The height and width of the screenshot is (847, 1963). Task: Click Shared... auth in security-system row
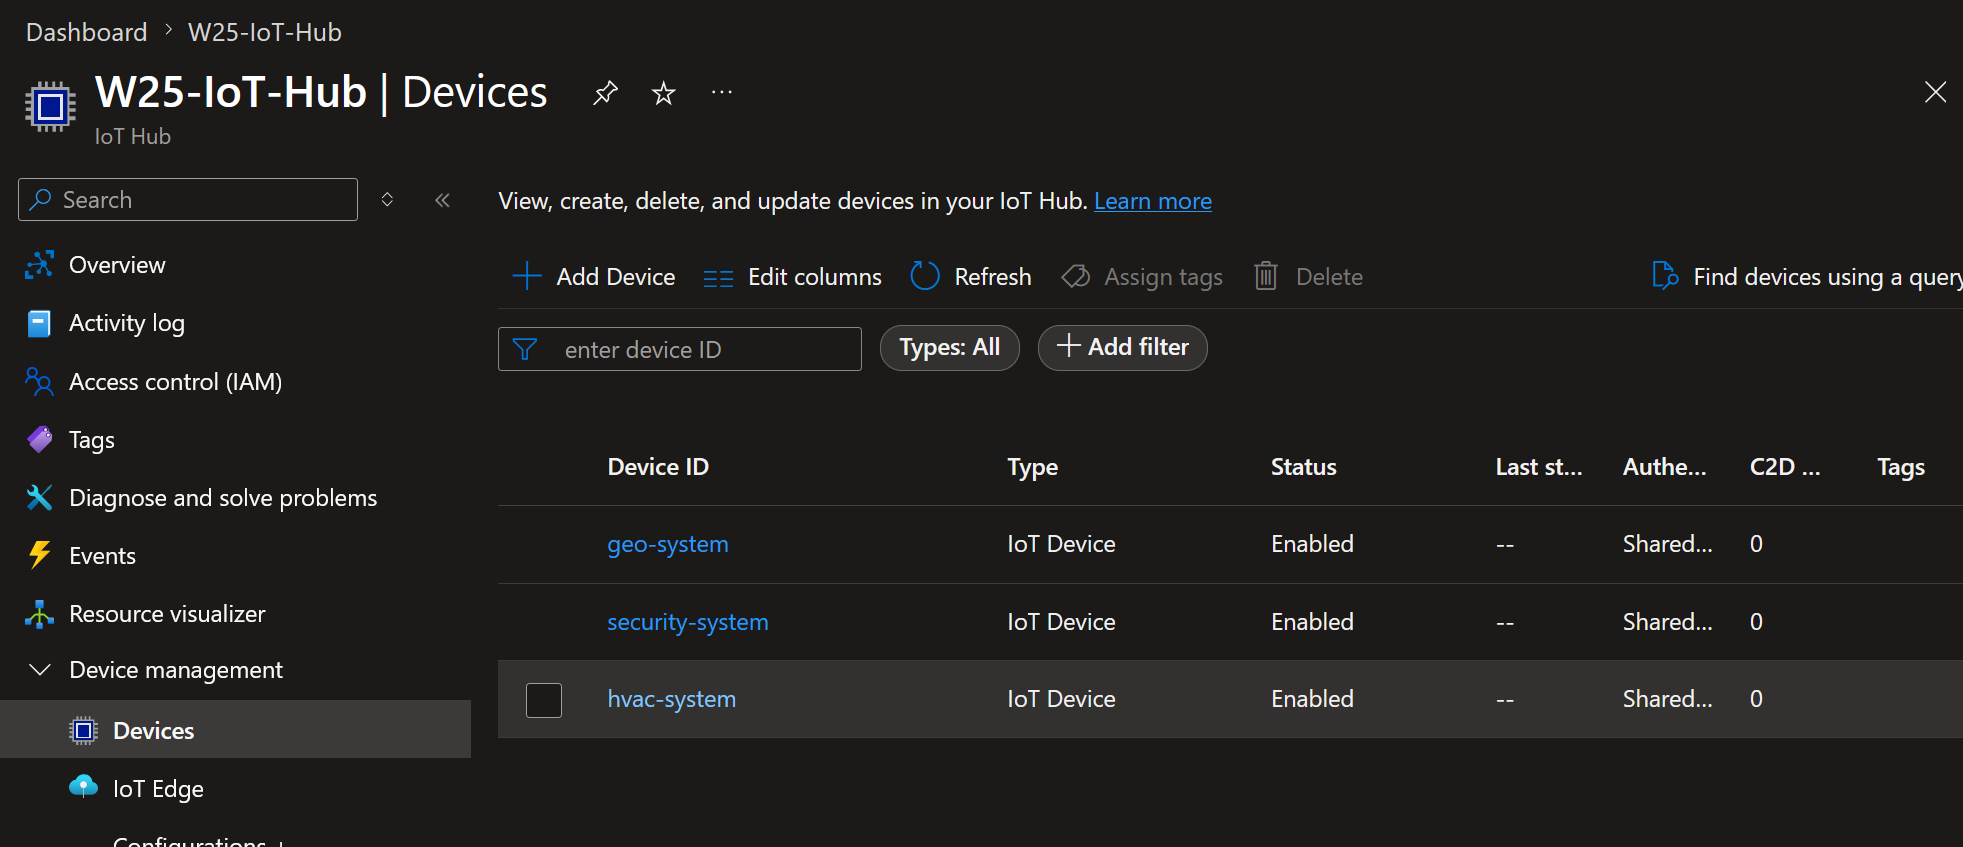(x=1668, y=622)
